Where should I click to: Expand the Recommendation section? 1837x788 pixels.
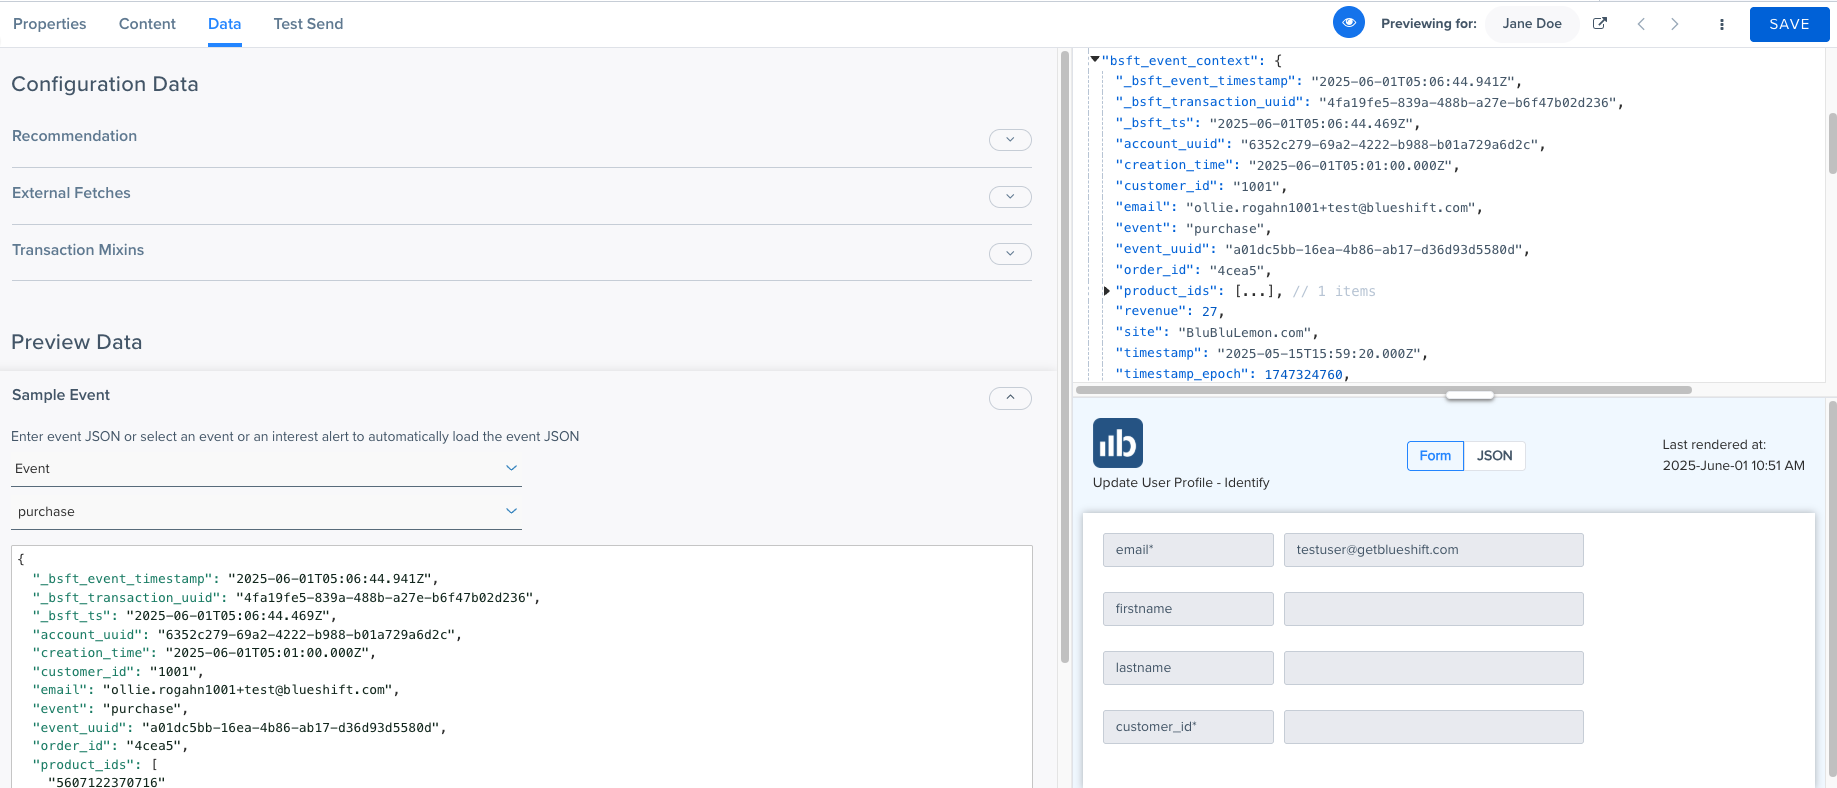pos(1010,140)
